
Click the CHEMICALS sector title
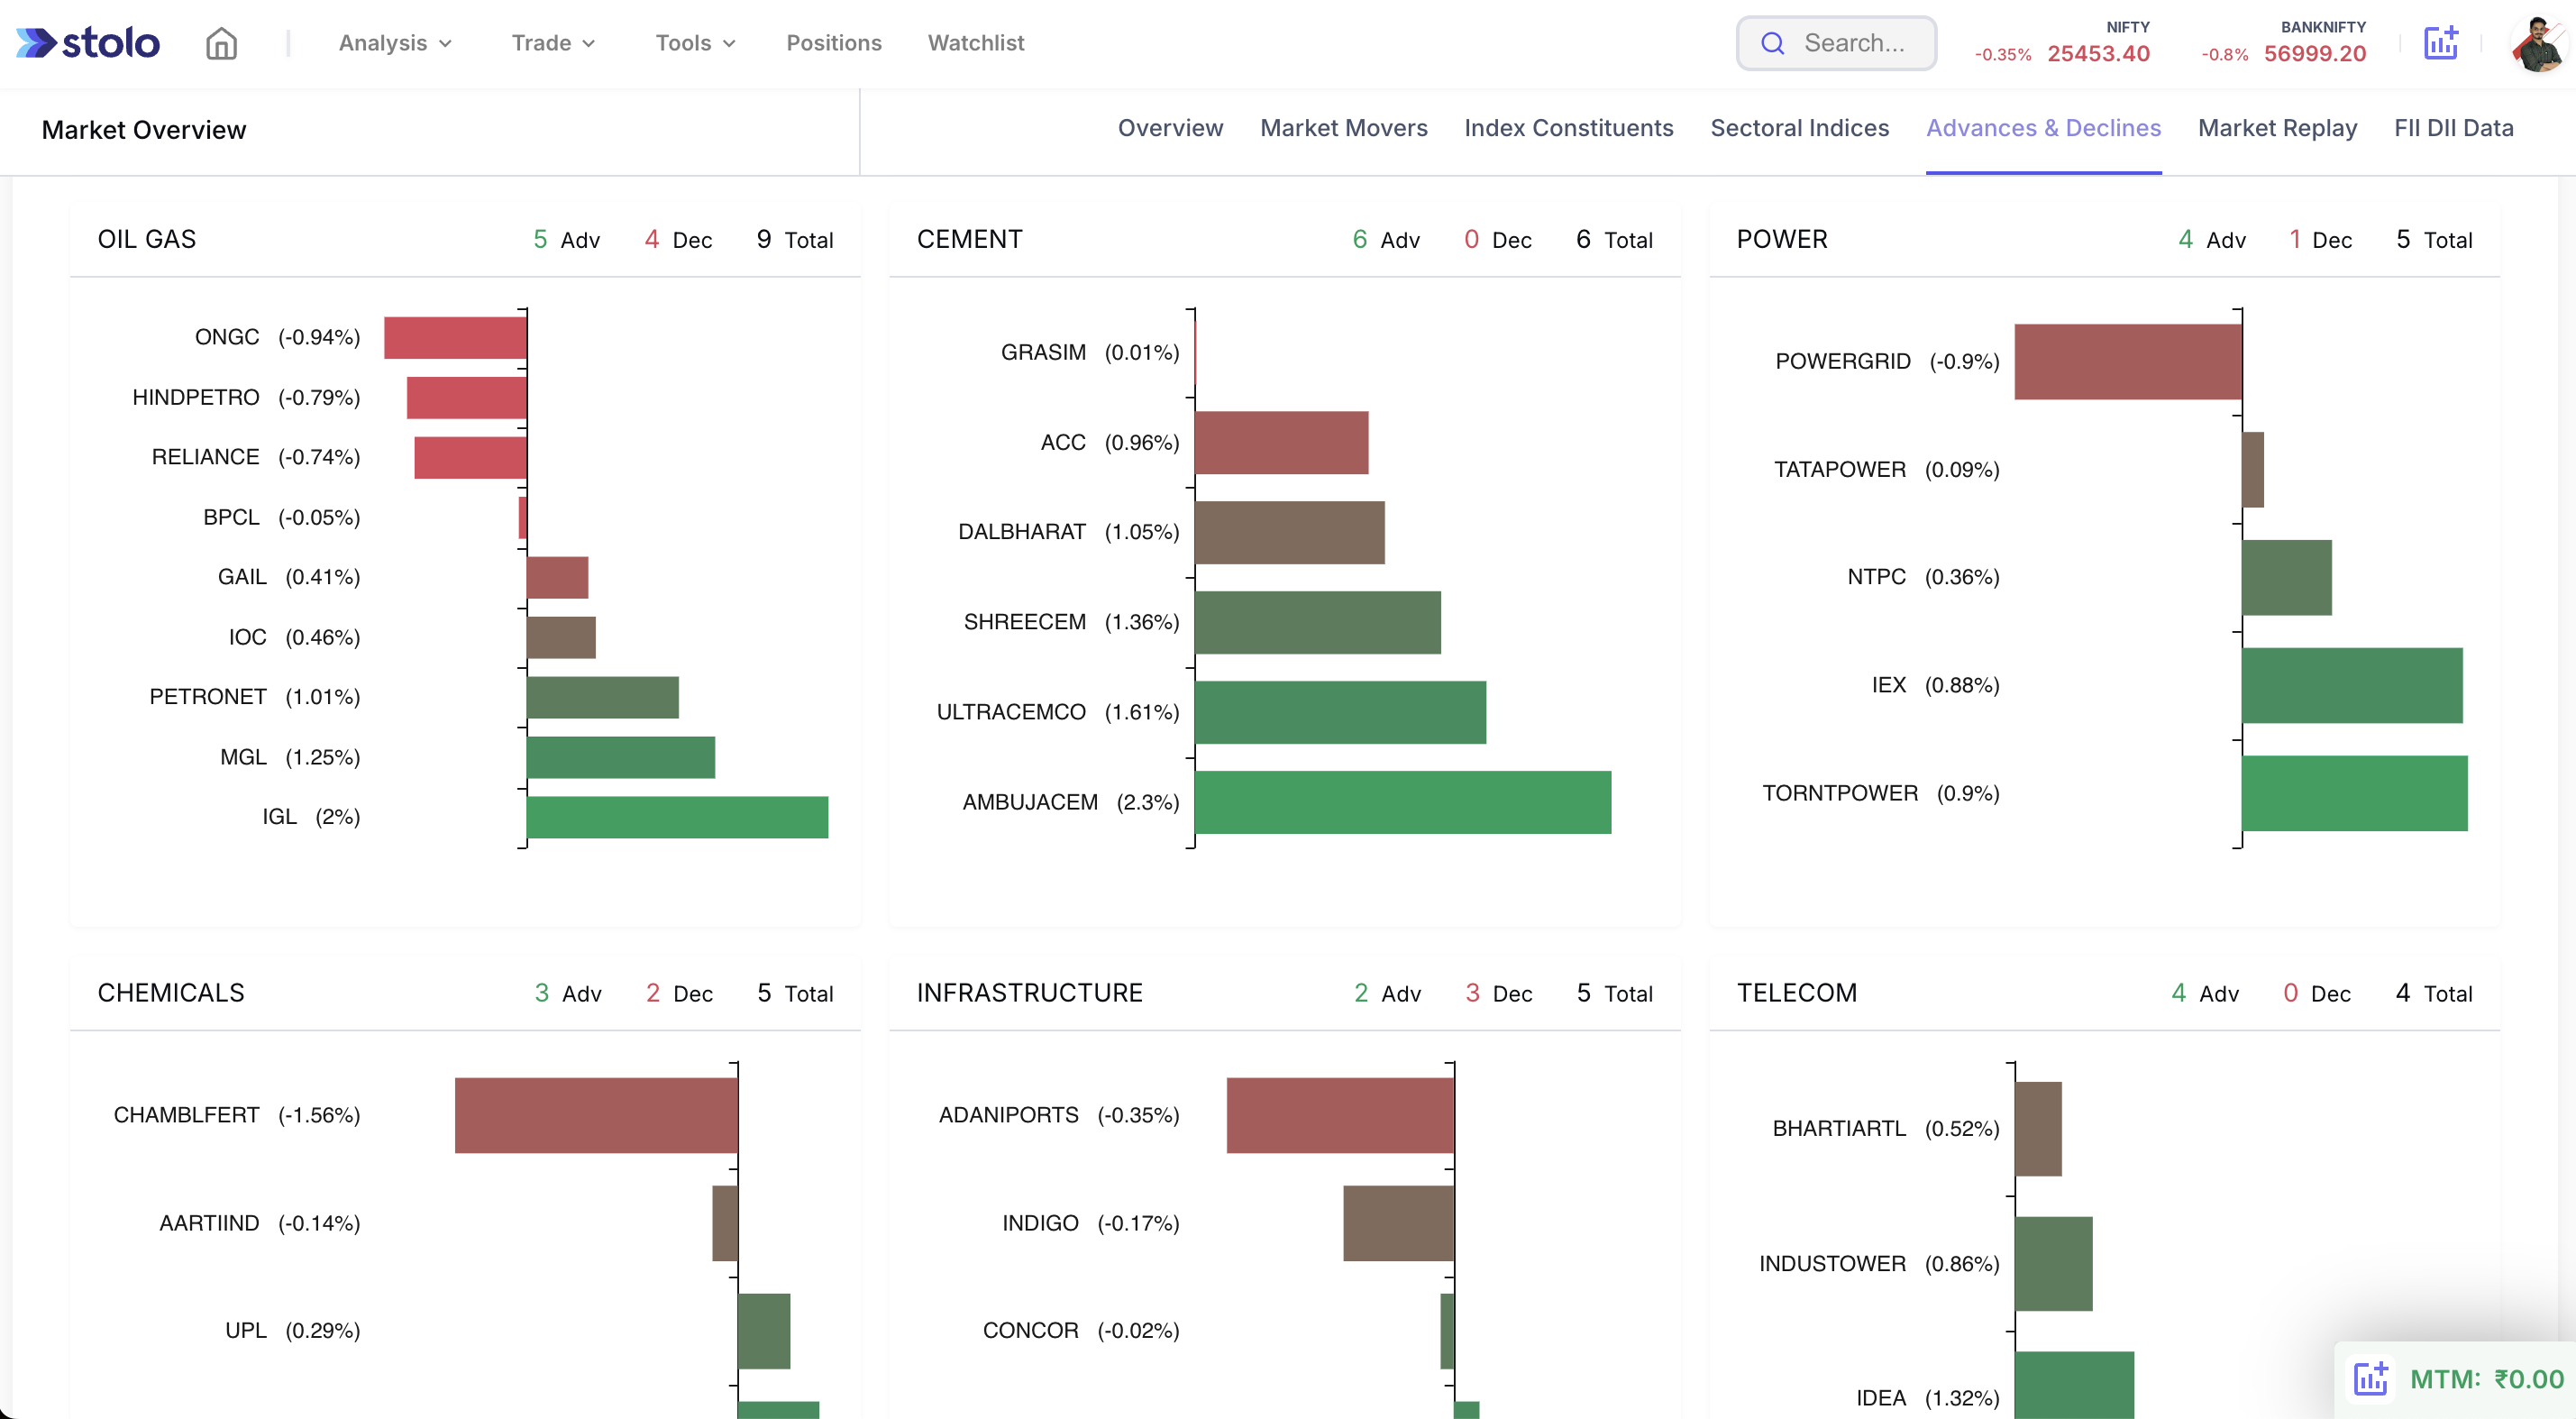tap(171, 992)
